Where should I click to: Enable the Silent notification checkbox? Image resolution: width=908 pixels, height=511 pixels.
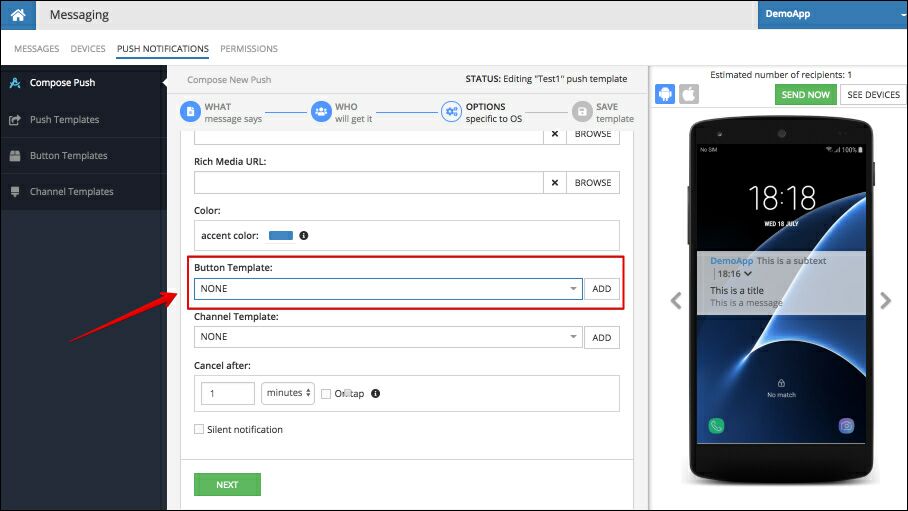point(199,429)
